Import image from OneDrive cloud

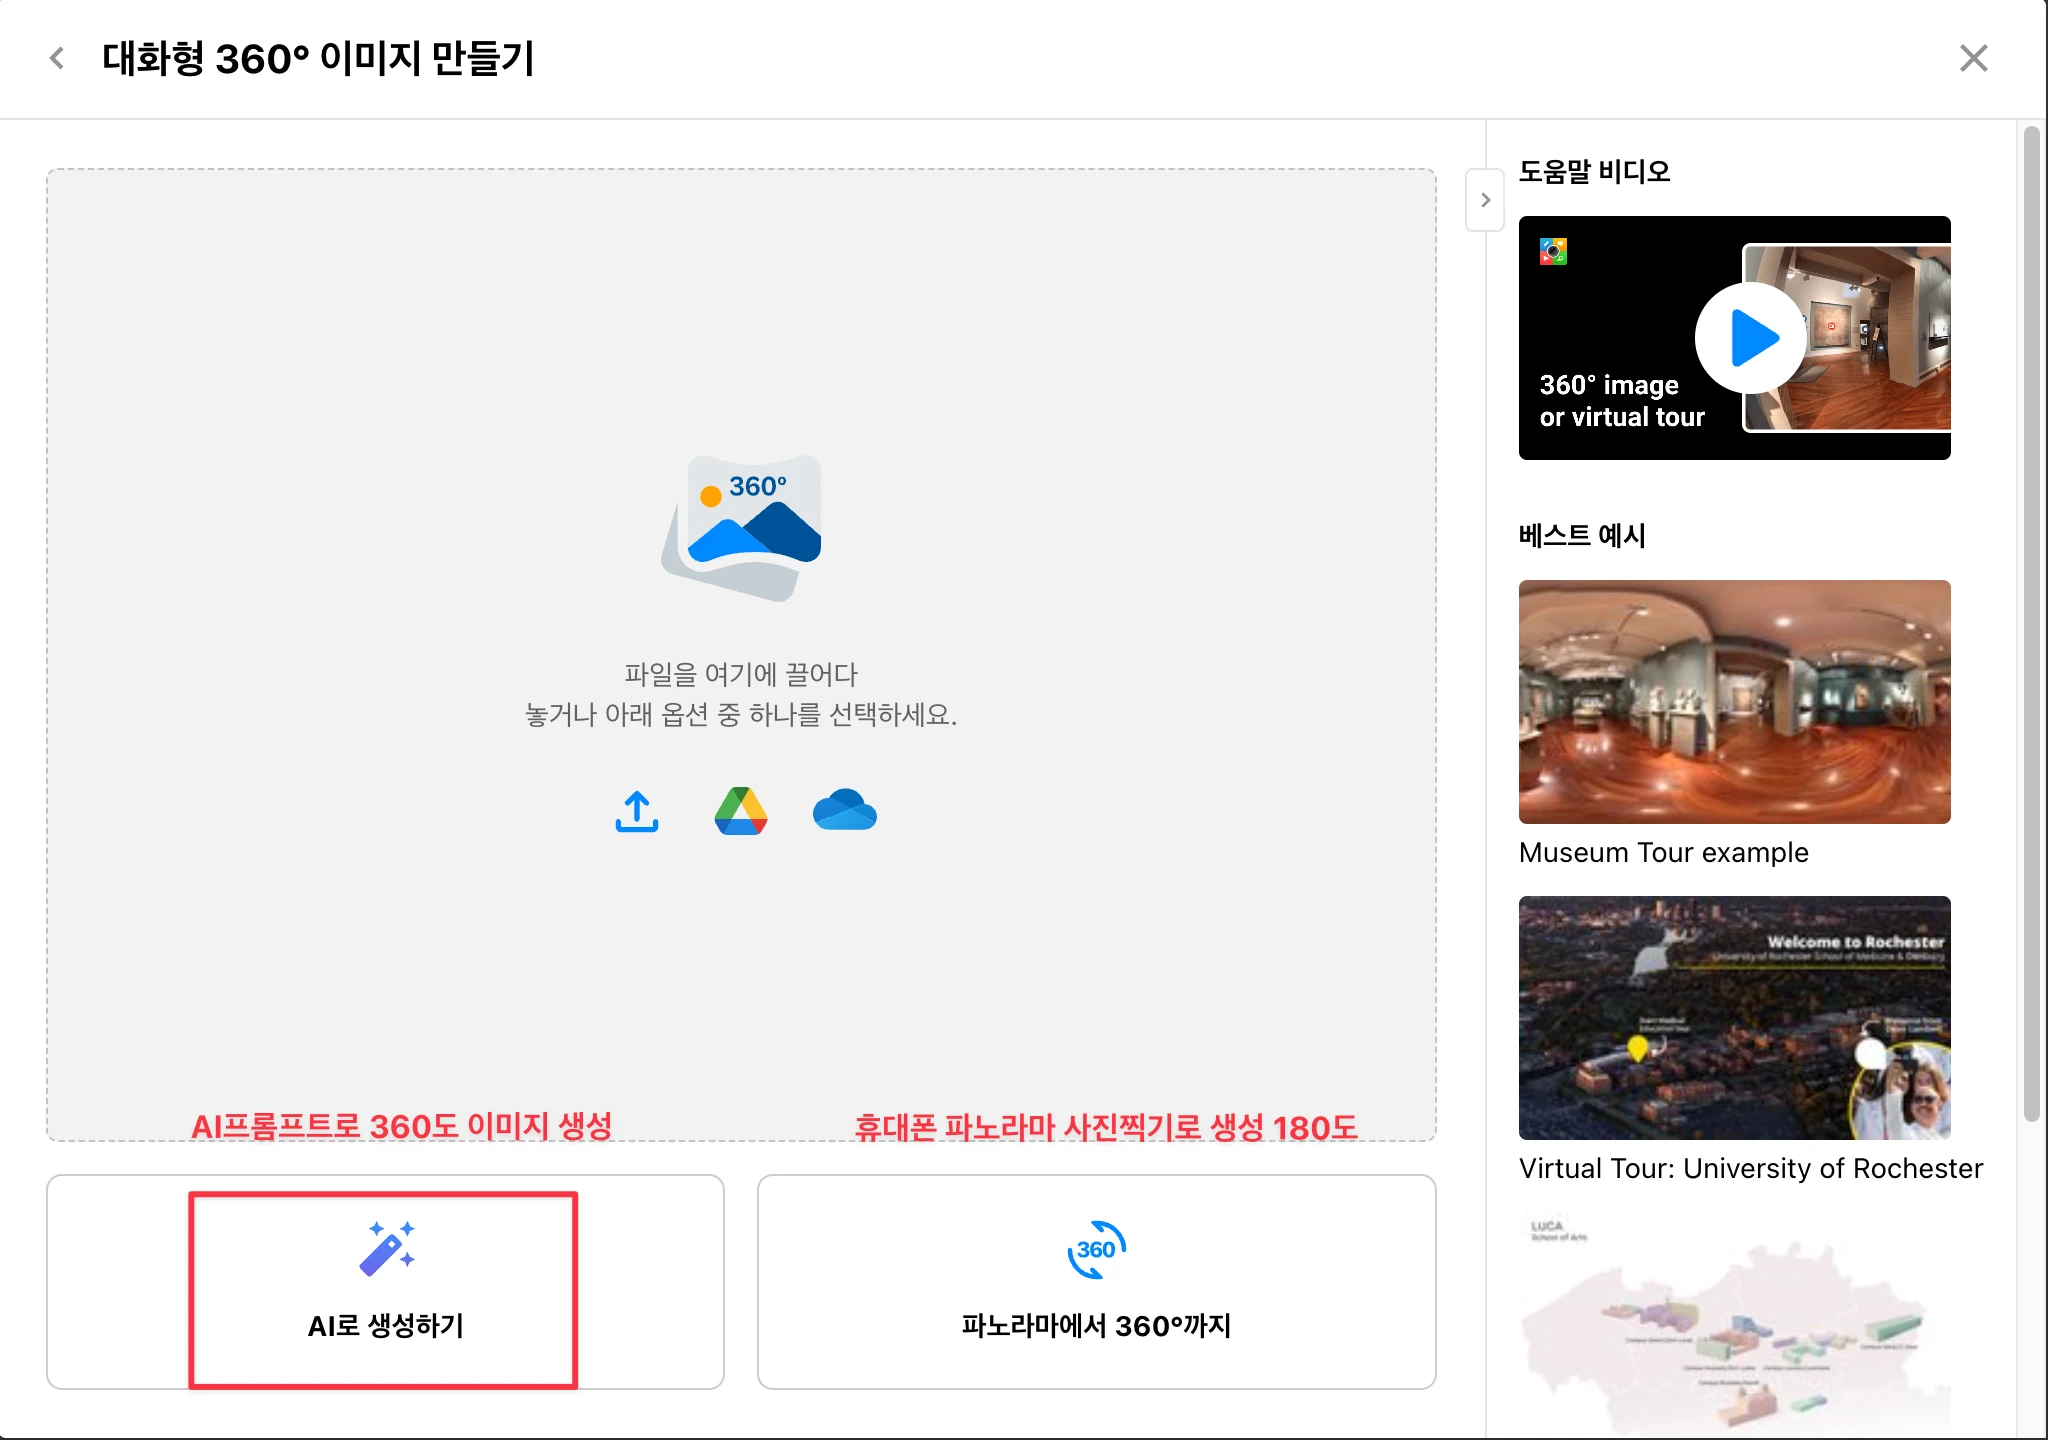pos(845,810)
